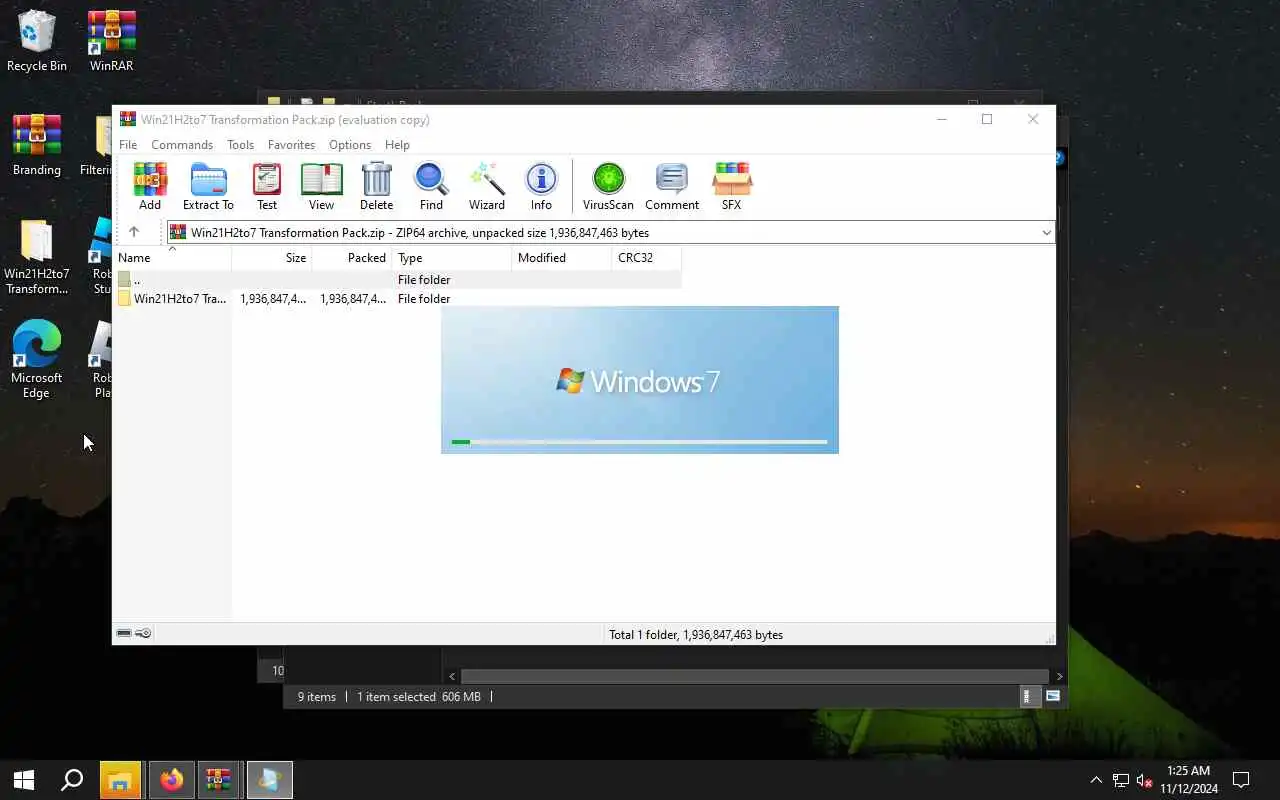Open Windows Start button
This screenshot has height=800, width=1280.
(x=24, y=780)
